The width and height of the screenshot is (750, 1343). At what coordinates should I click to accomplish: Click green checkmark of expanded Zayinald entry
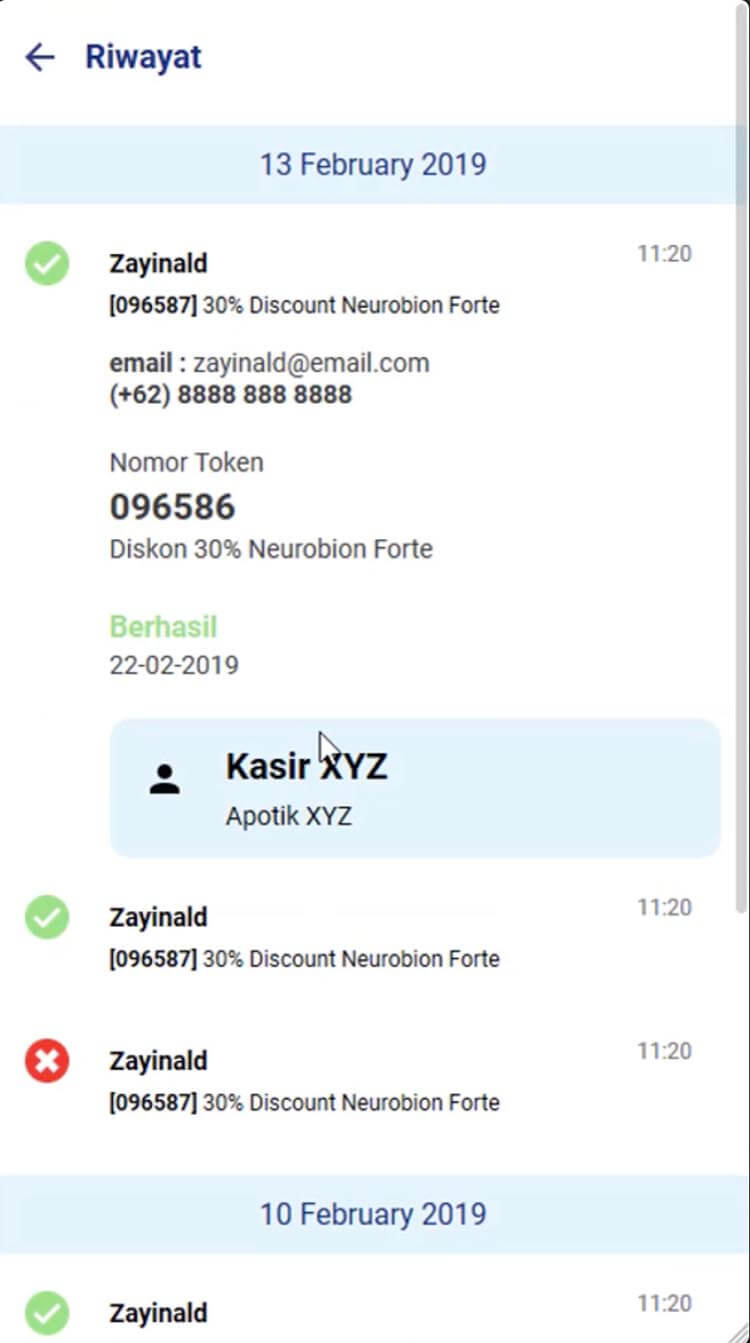[x=47, y=264]
